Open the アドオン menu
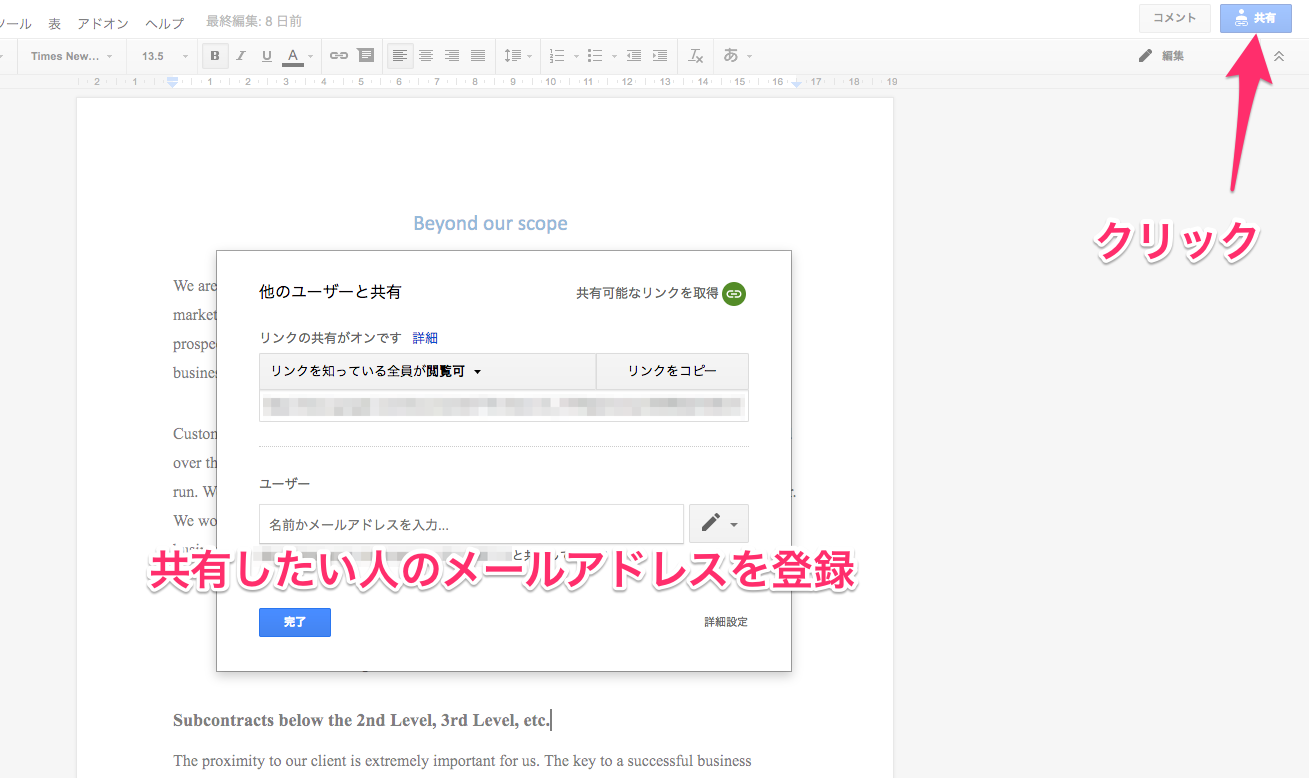Viewport: 1309px width, 778px height. (103, 22)
